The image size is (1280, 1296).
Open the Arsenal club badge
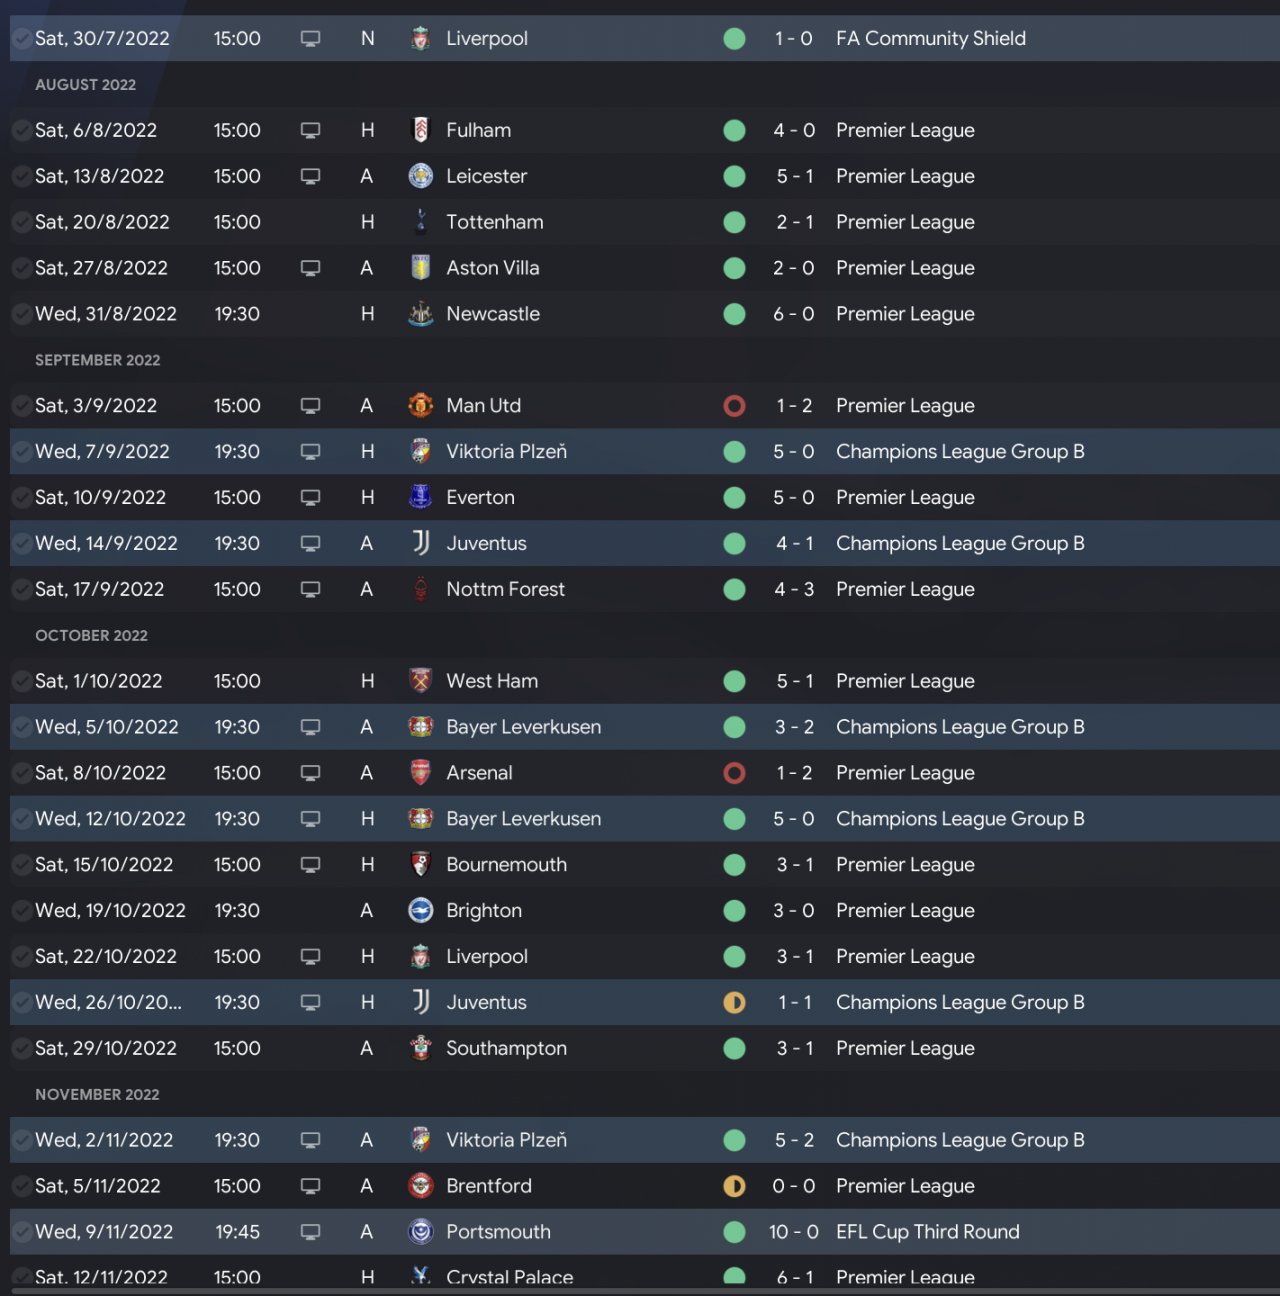(x=421, y=773)
